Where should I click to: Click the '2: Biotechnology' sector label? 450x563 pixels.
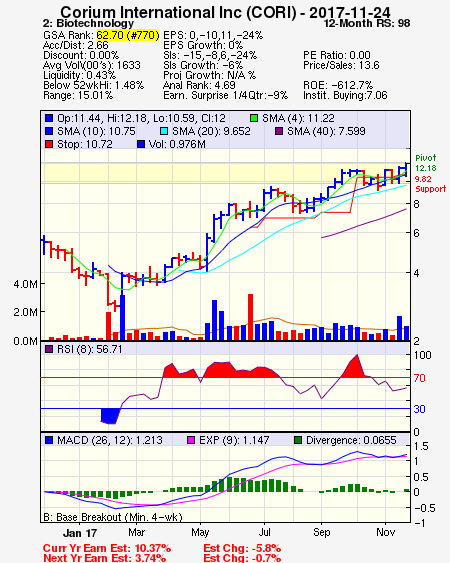[88, 23]
